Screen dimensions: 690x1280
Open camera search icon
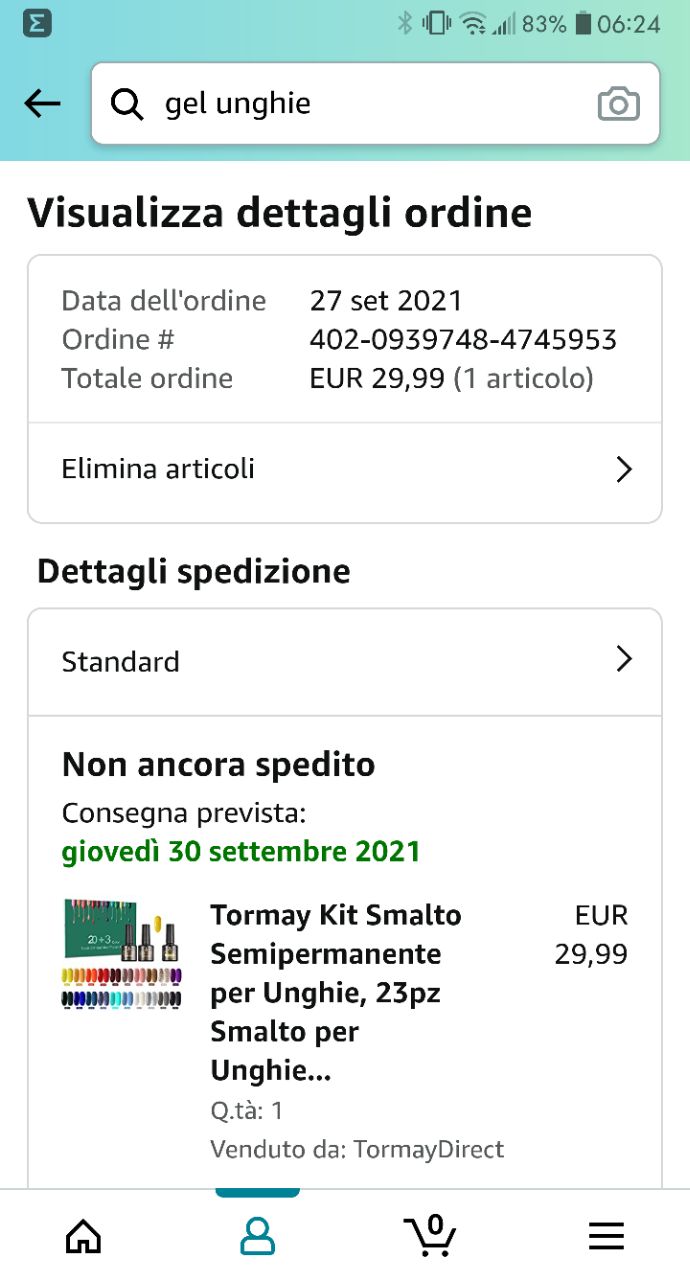(x=618, y=104)
